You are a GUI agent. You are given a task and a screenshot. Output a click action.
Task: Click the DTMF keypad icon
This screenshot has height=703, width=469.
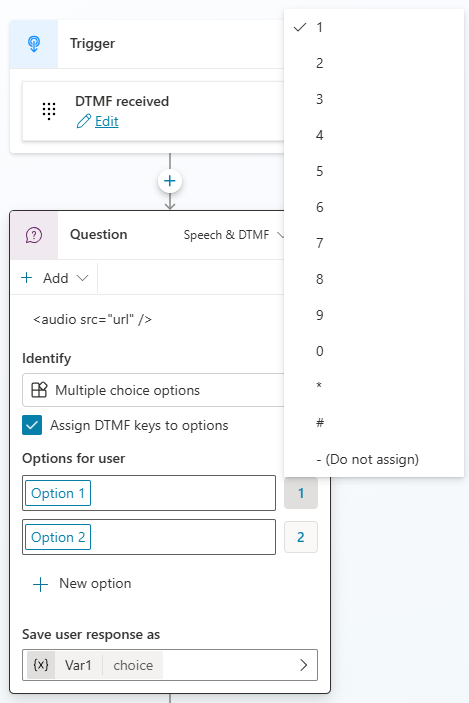coord(49,110)
